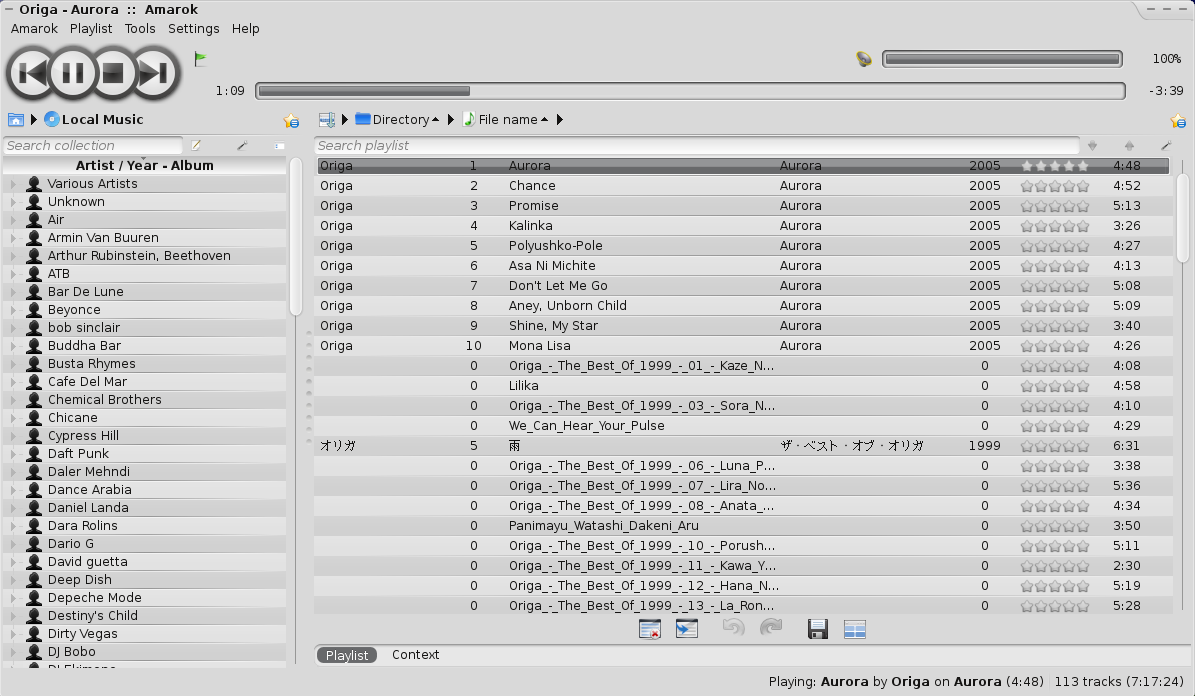The height and width of the screenshot is (696, 1195).
Task: Click Local Music breadcrumb label
Action: click(103, 120)
